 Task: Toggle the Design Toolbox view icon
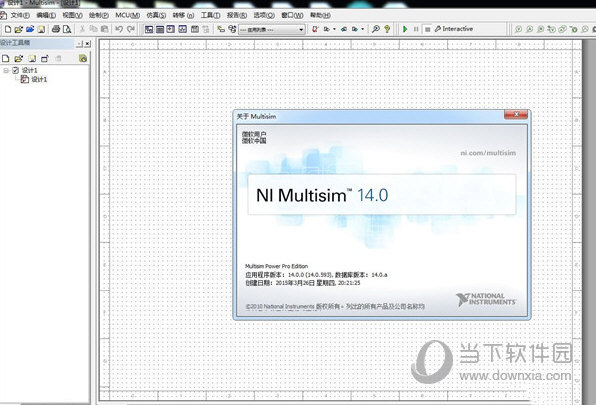coord(149,29)
